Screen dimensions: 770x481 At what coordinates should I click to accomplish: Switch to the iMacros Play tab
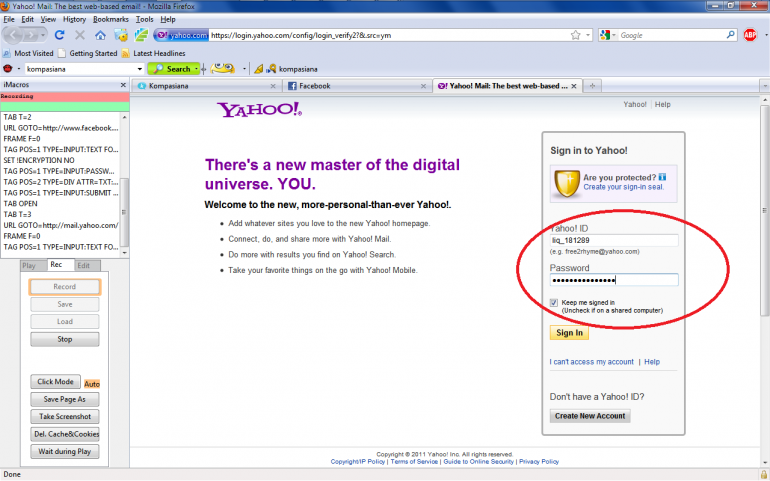coord(29,265)
